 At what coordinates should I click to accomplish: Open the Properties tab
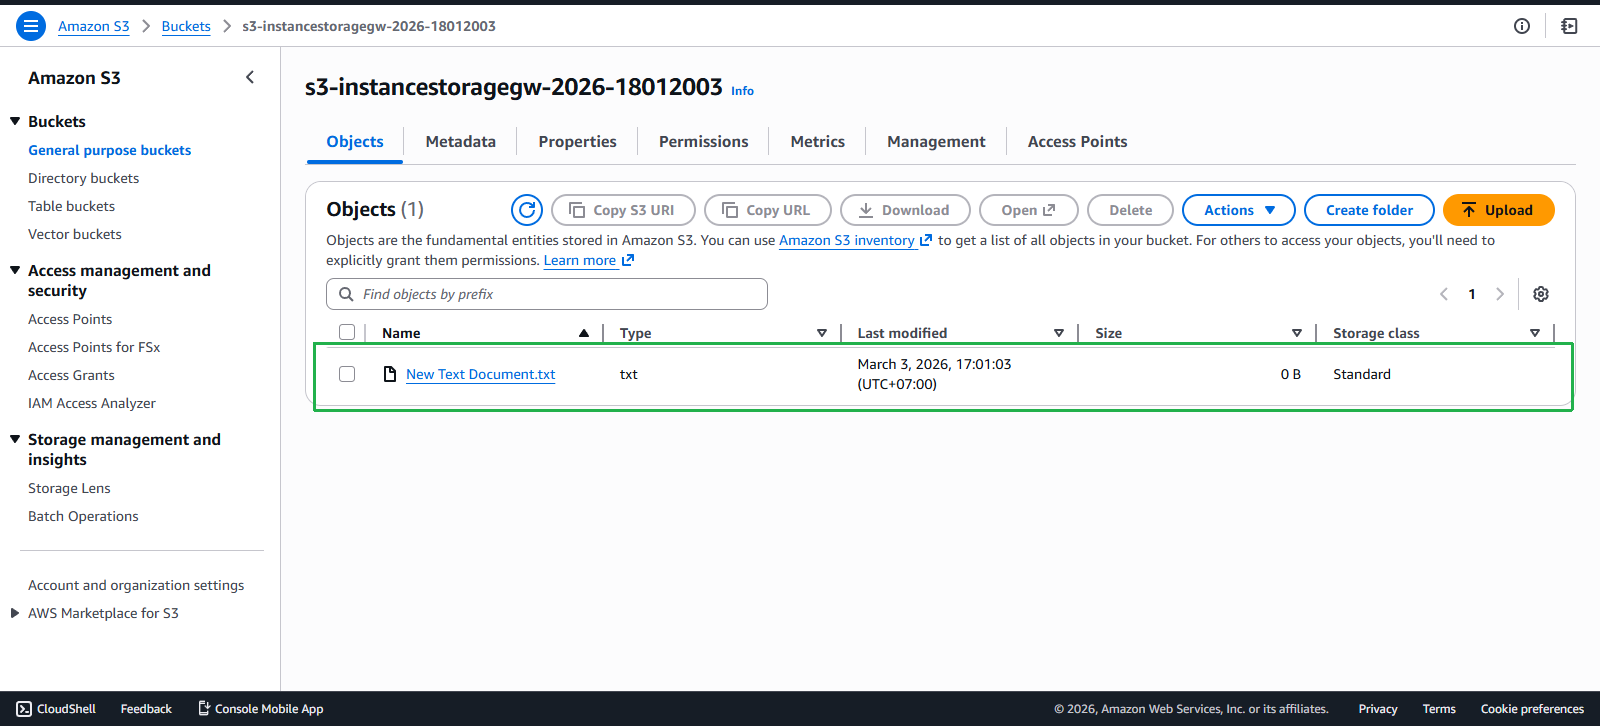coord(578,142)
